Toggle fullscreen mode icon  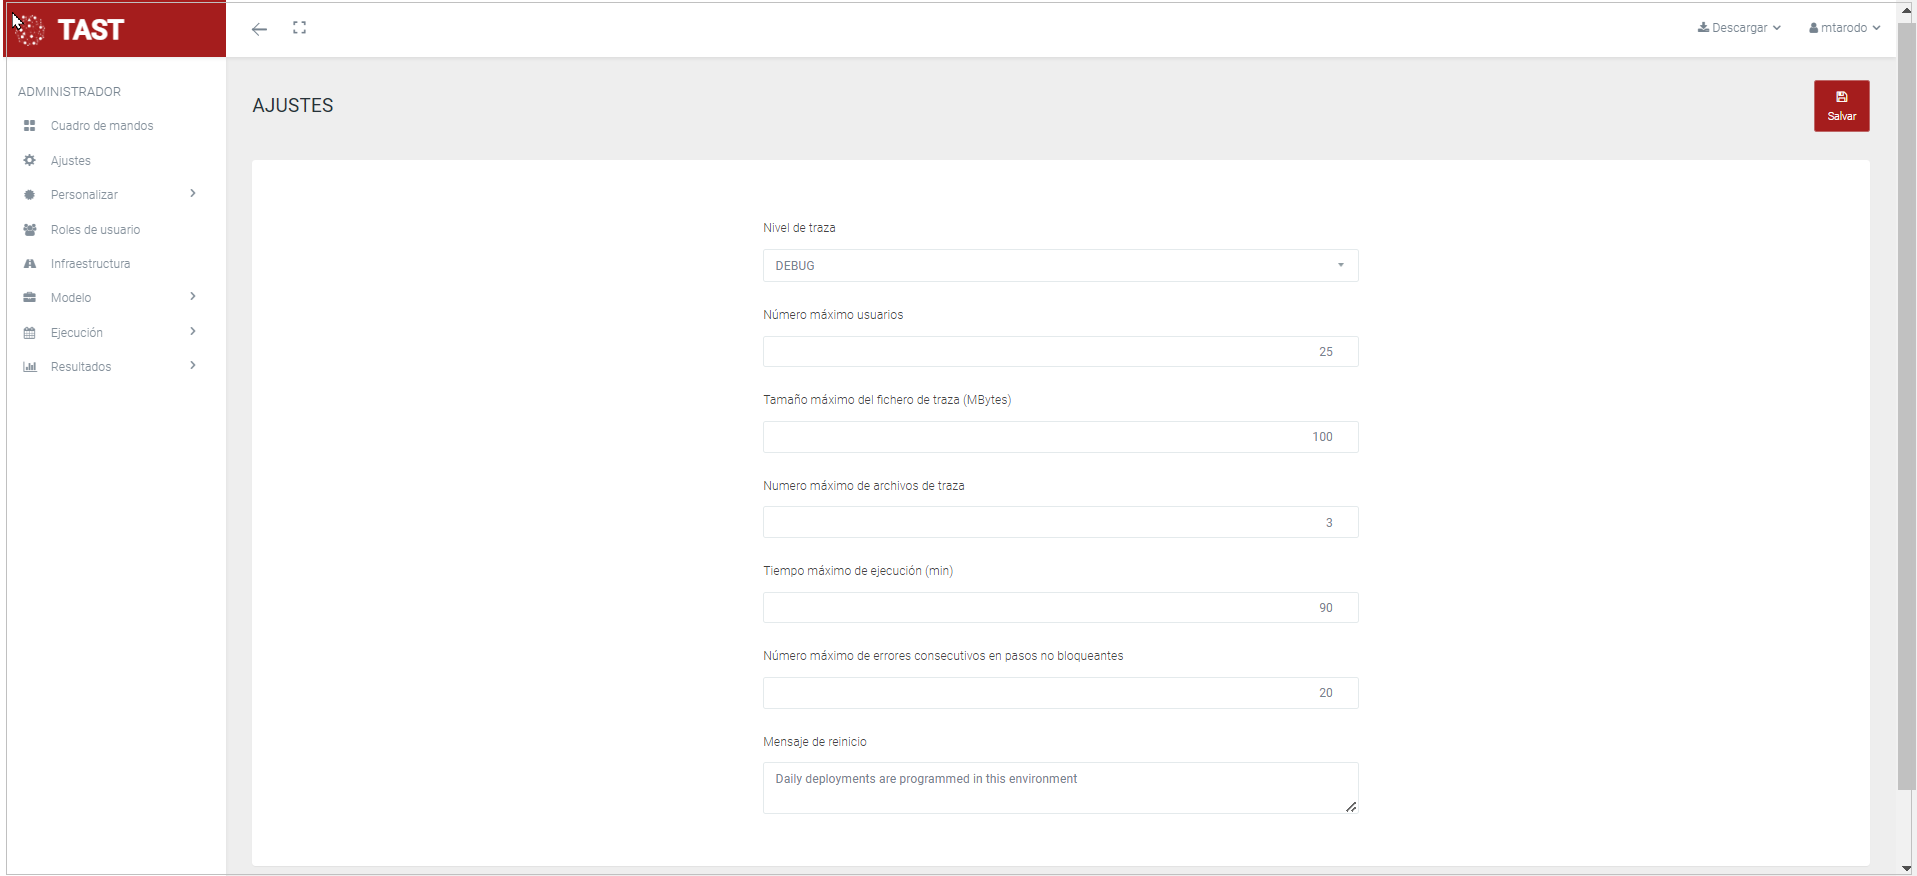pos(299,28)
